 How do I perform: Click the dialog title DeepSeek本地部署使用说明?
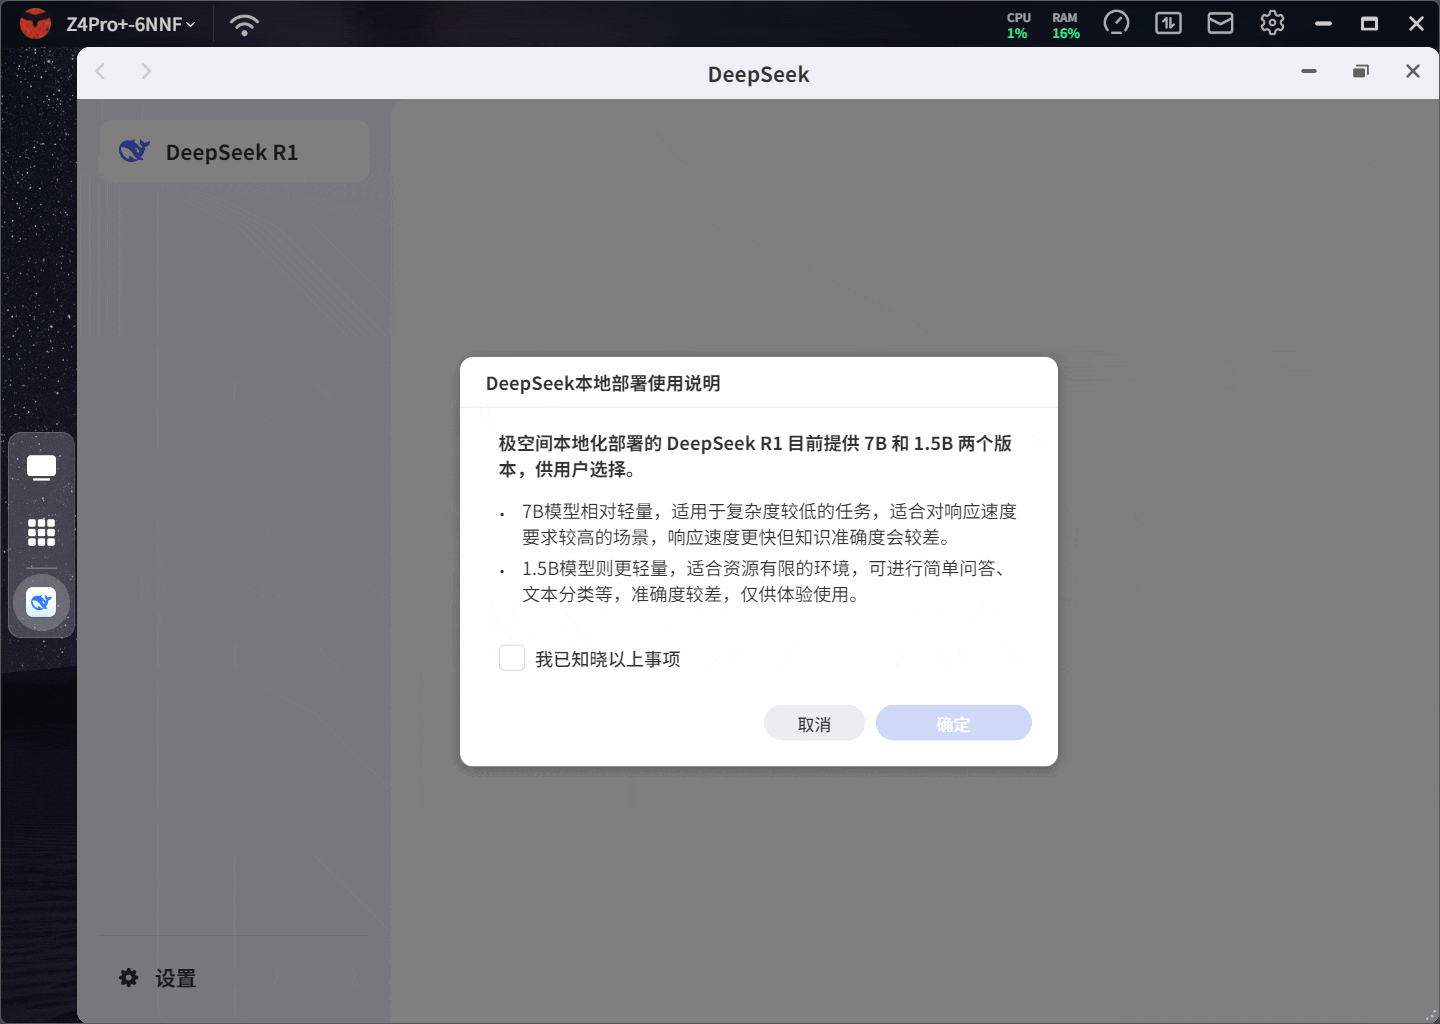(603, 383)
